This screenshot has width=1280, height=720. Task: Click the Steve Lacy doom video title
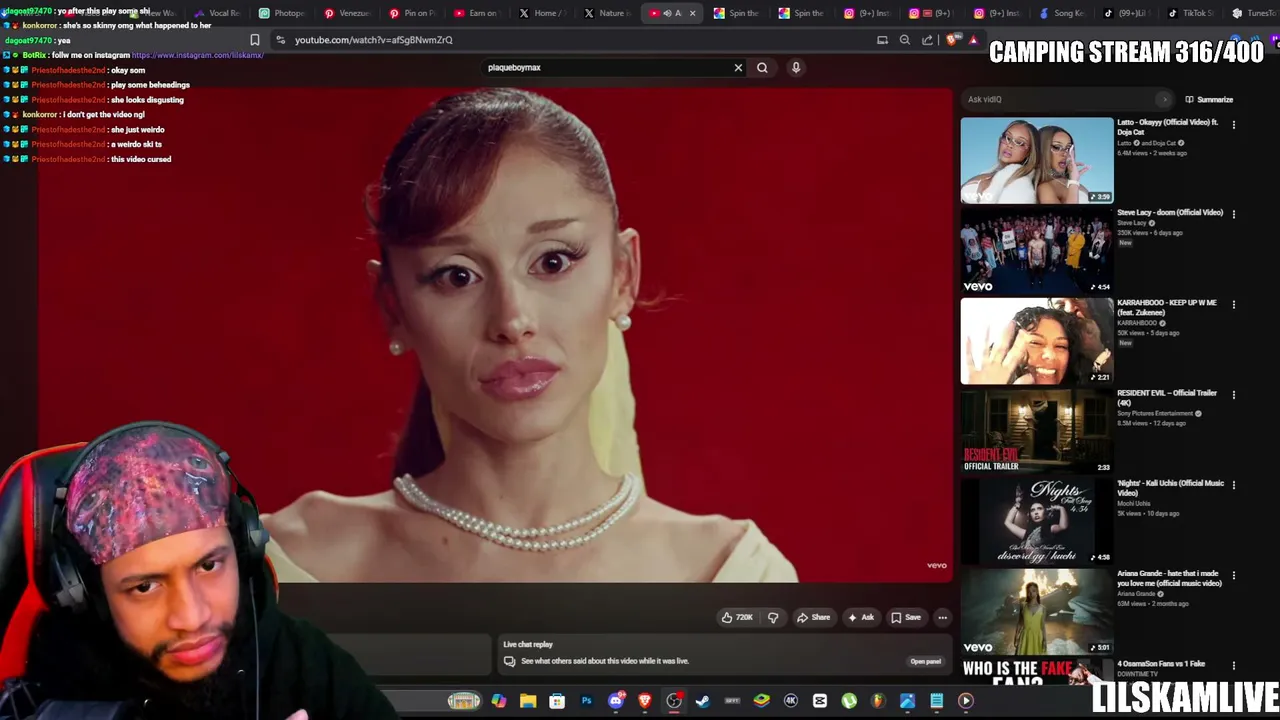(x=1170, y=213)
